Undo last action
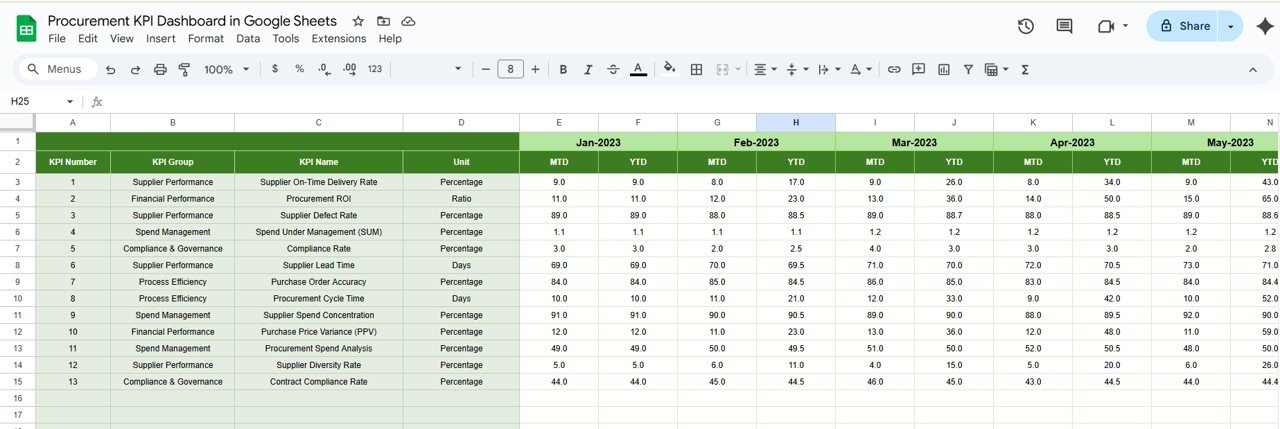This screenshot has height=429, width=1280. (x=110, y=69)
